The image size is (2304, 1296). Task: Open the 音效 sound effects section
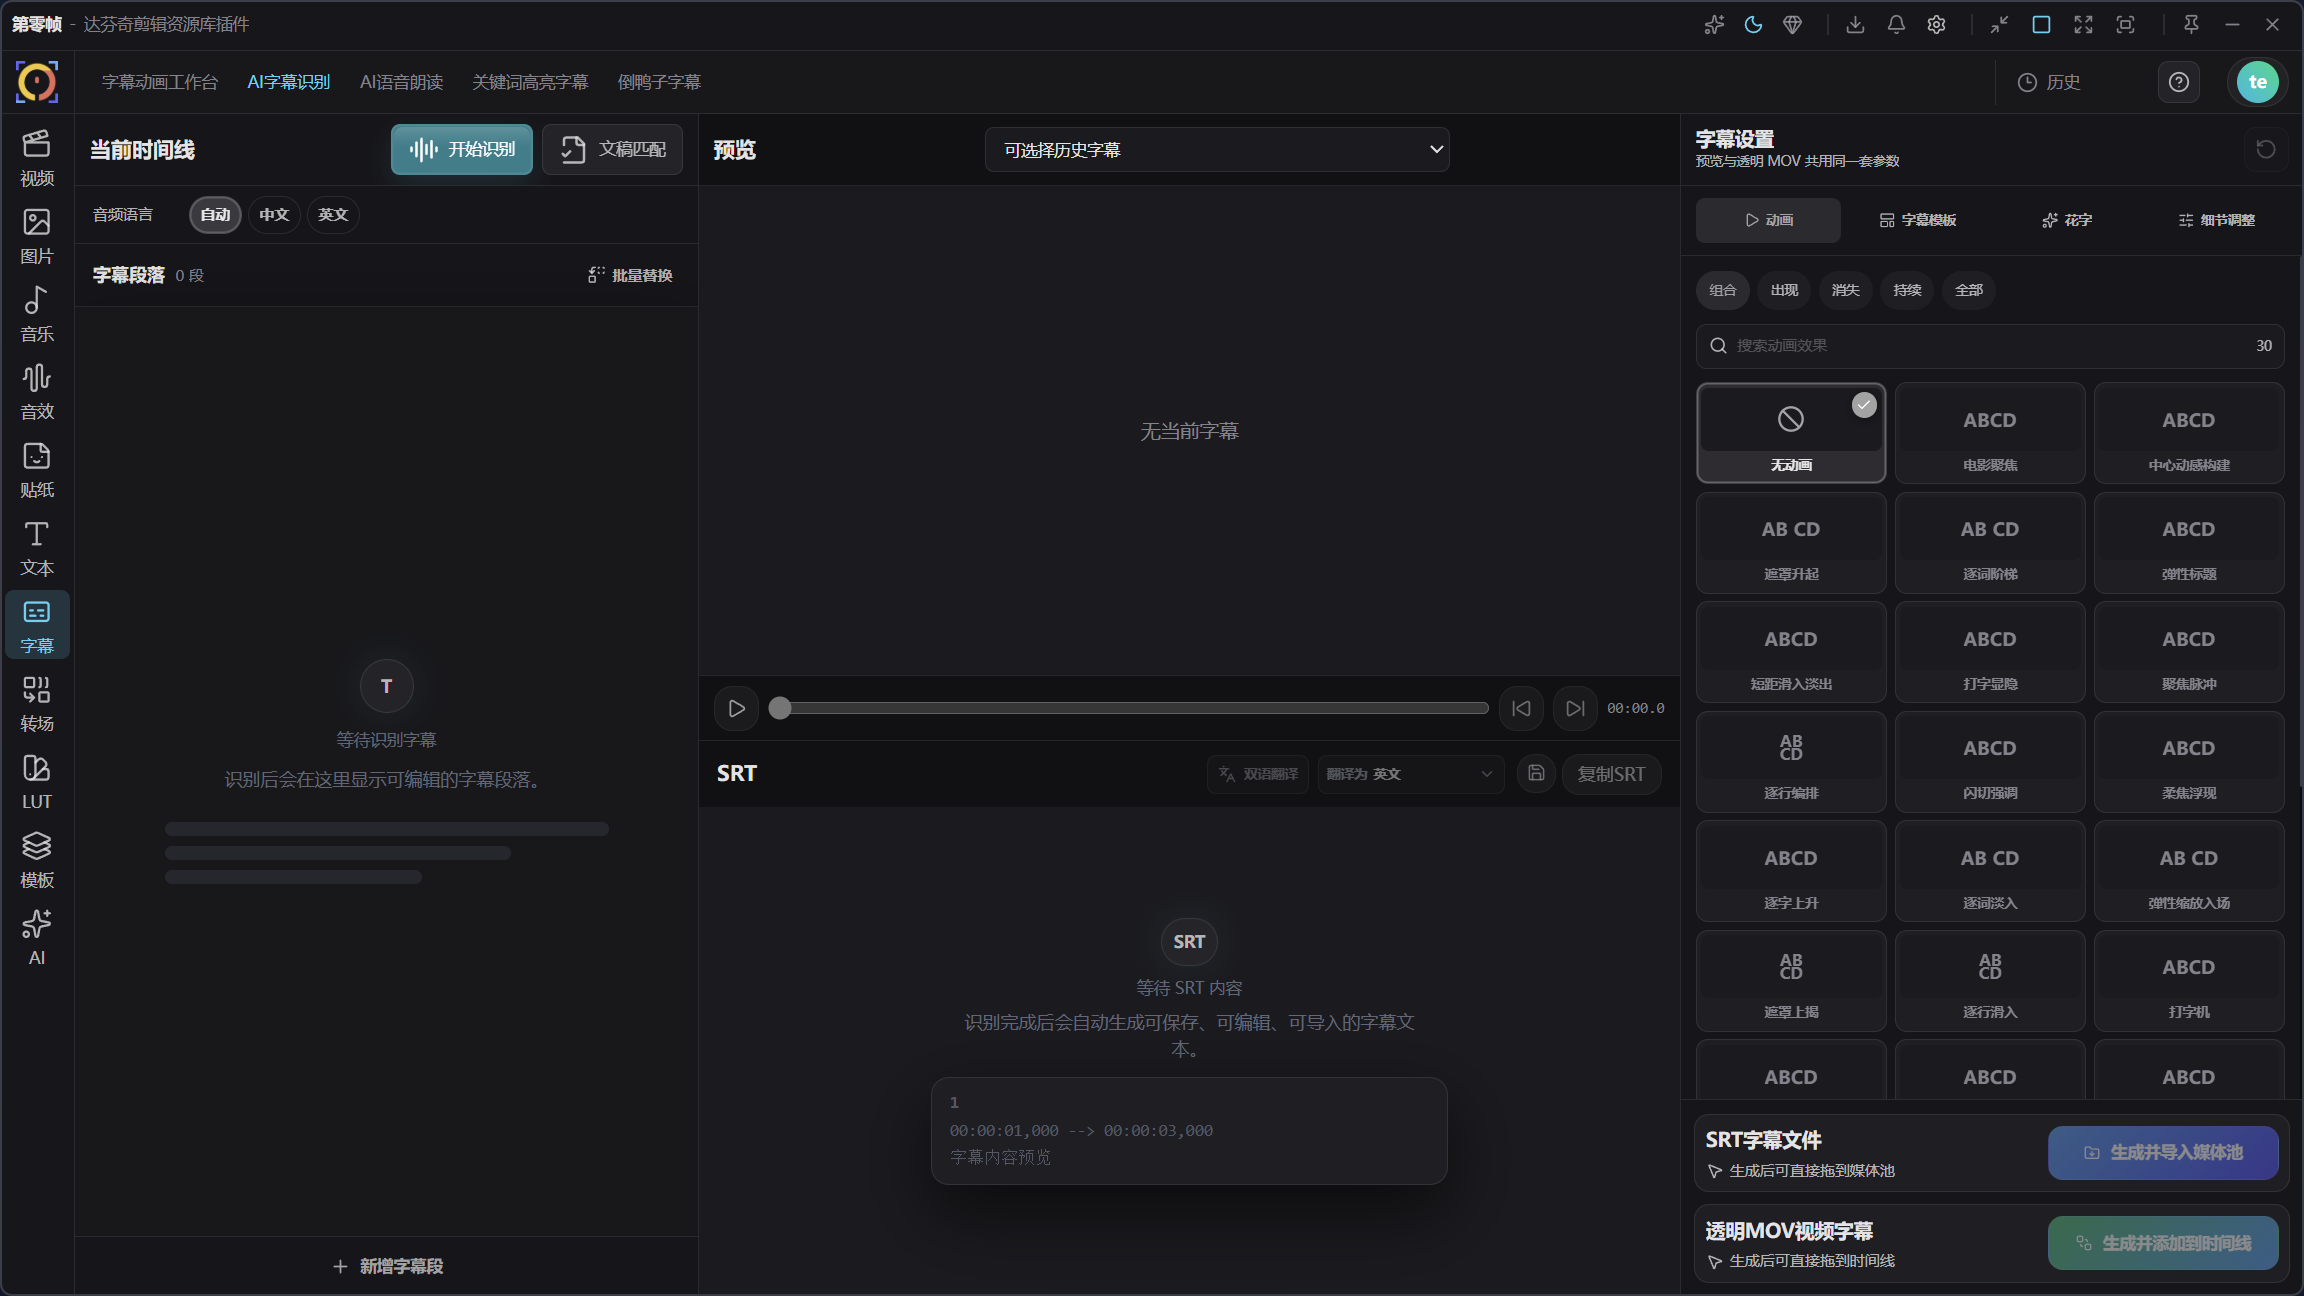[x=37, y=392]
